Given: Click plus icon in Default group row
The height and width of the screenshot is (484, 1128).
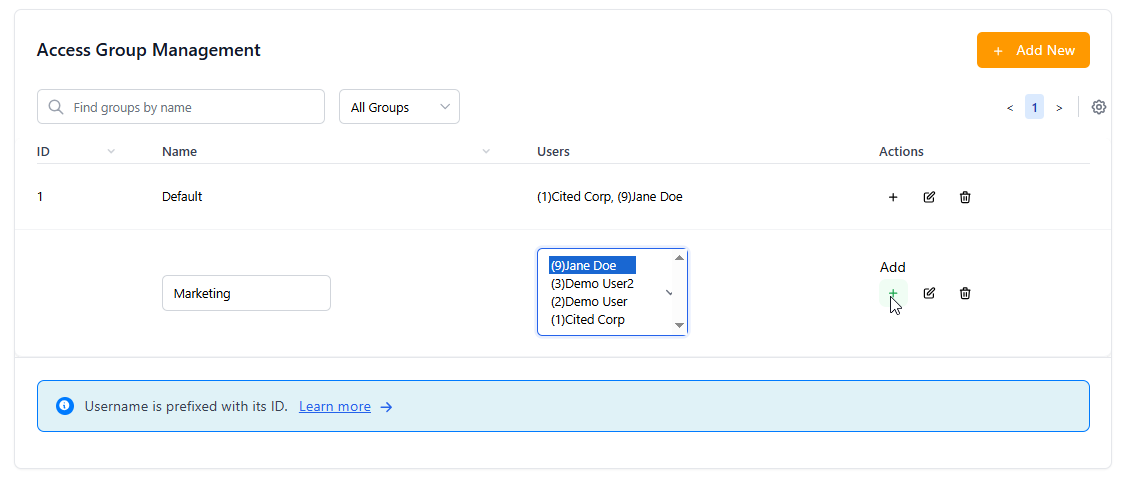Looking at the screenshot, I should point(893,197).
